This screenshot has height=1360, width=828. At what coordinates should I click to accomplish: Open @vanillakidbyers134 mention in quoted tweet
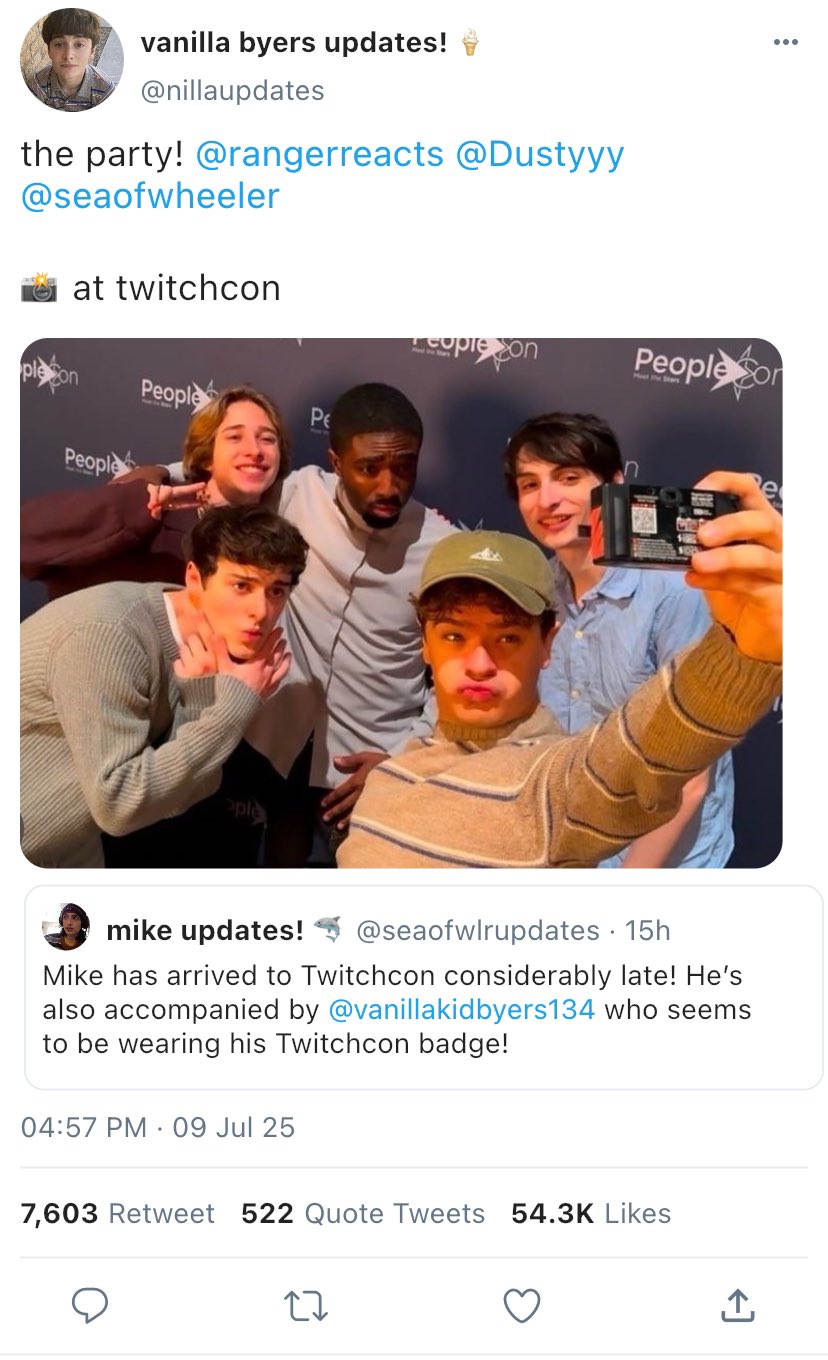point(461,1009)
